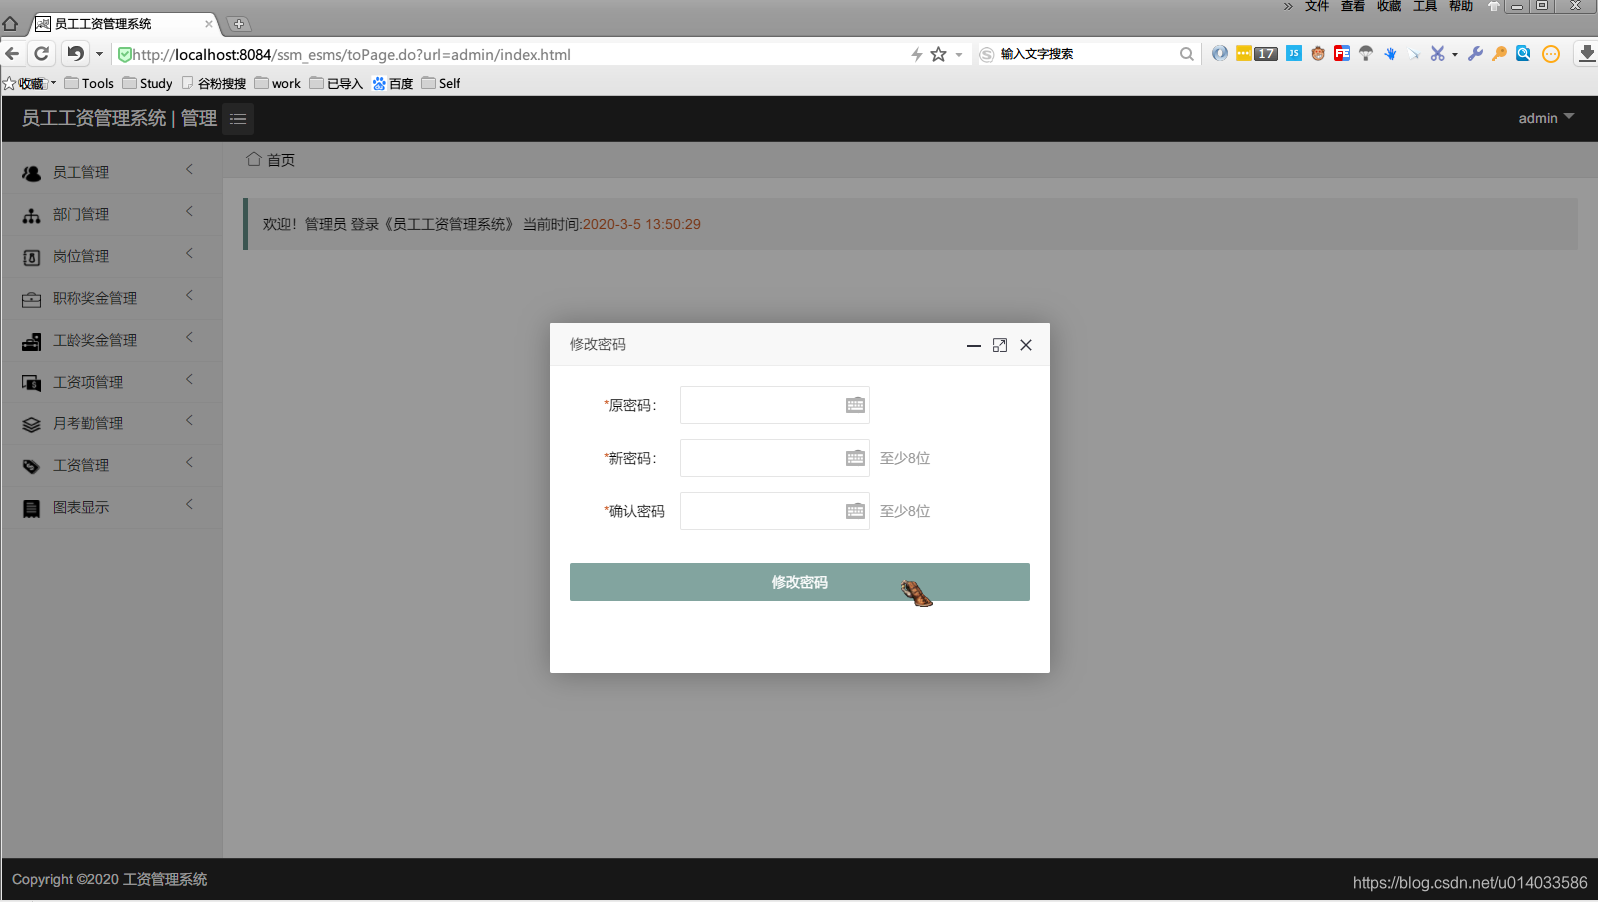Viewport: 1598px width, 902px height.
Task: Click the 月考勤管理 layers icon
Action: [x=32, y=424]
